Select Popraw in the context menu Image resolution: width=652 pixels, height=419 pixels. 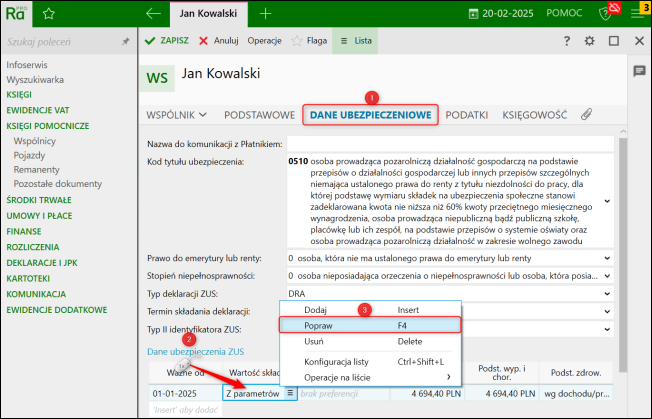[370, 325]
